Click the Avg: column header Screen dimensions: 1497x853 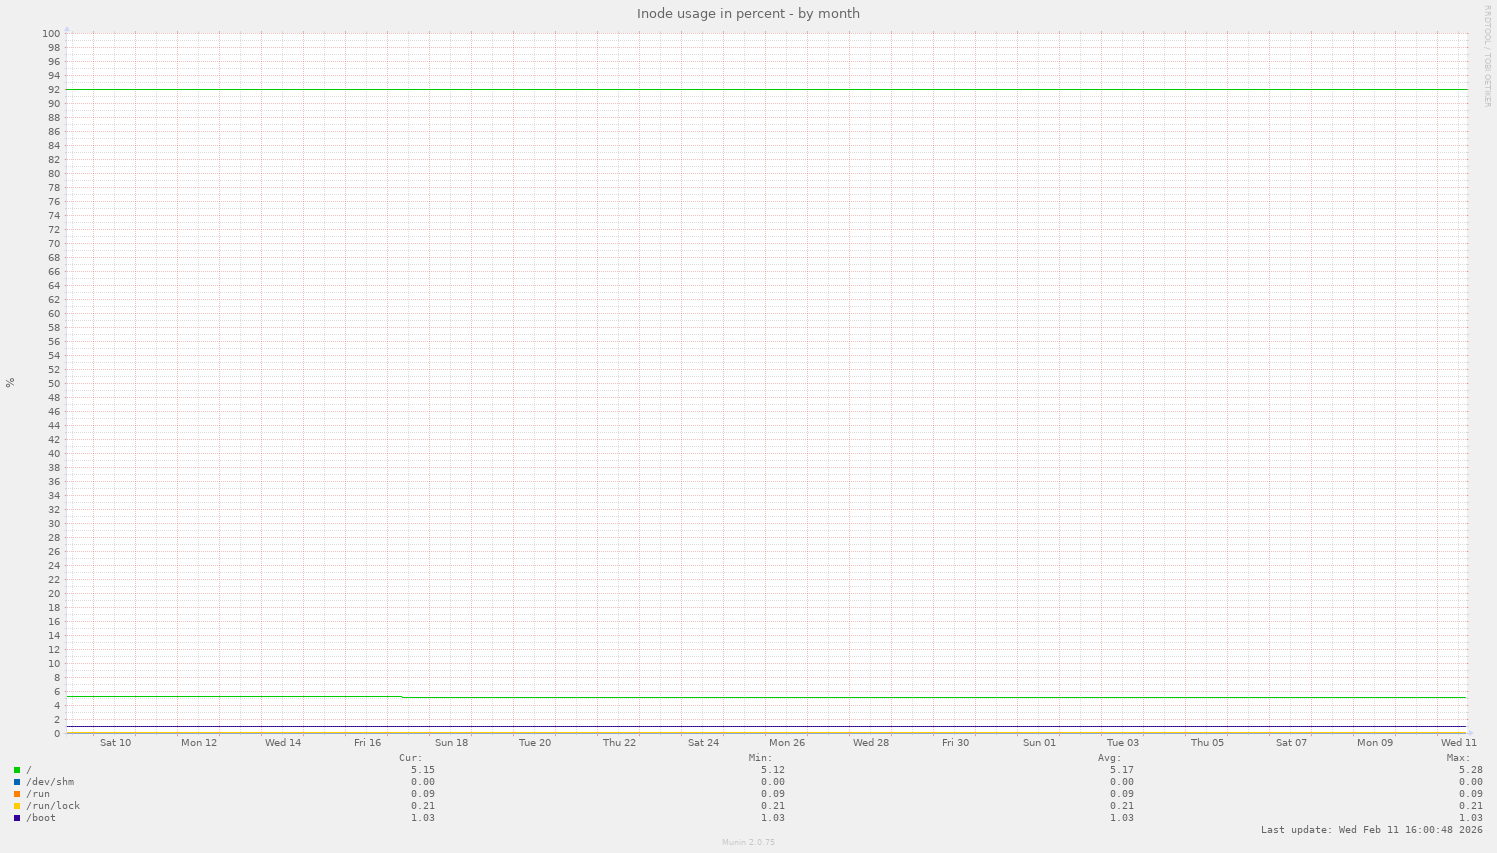[1112, 757]
